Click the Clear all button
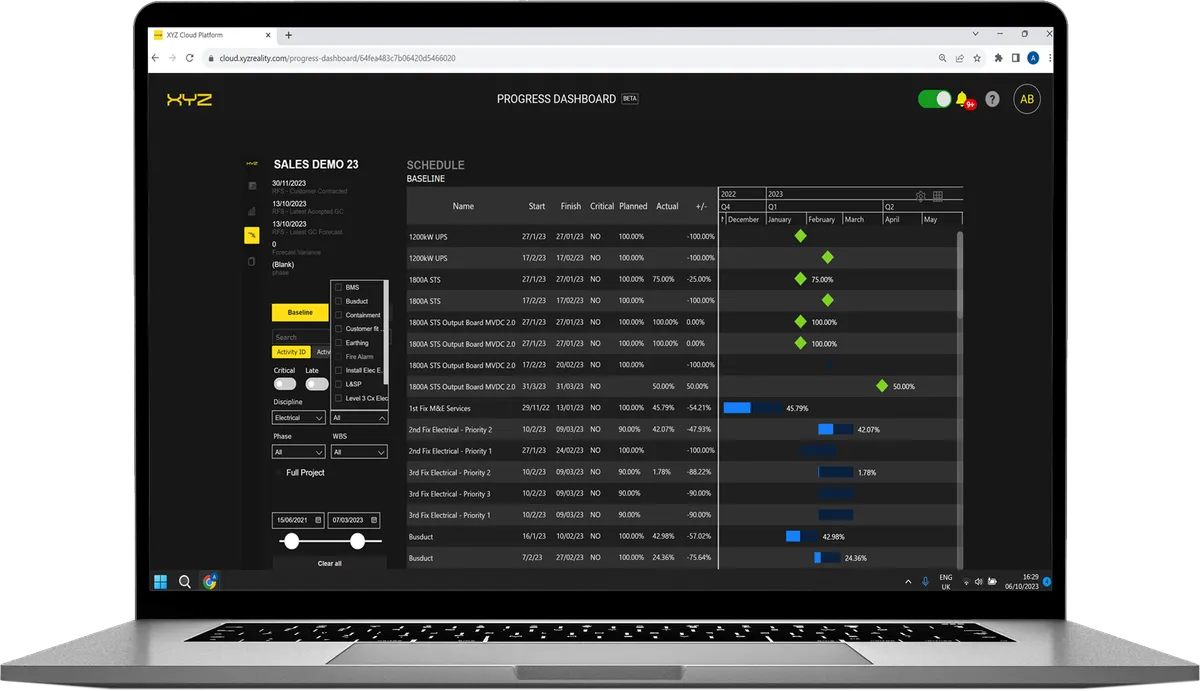Viewport: 1200px width, 691px height. [330, 563]
